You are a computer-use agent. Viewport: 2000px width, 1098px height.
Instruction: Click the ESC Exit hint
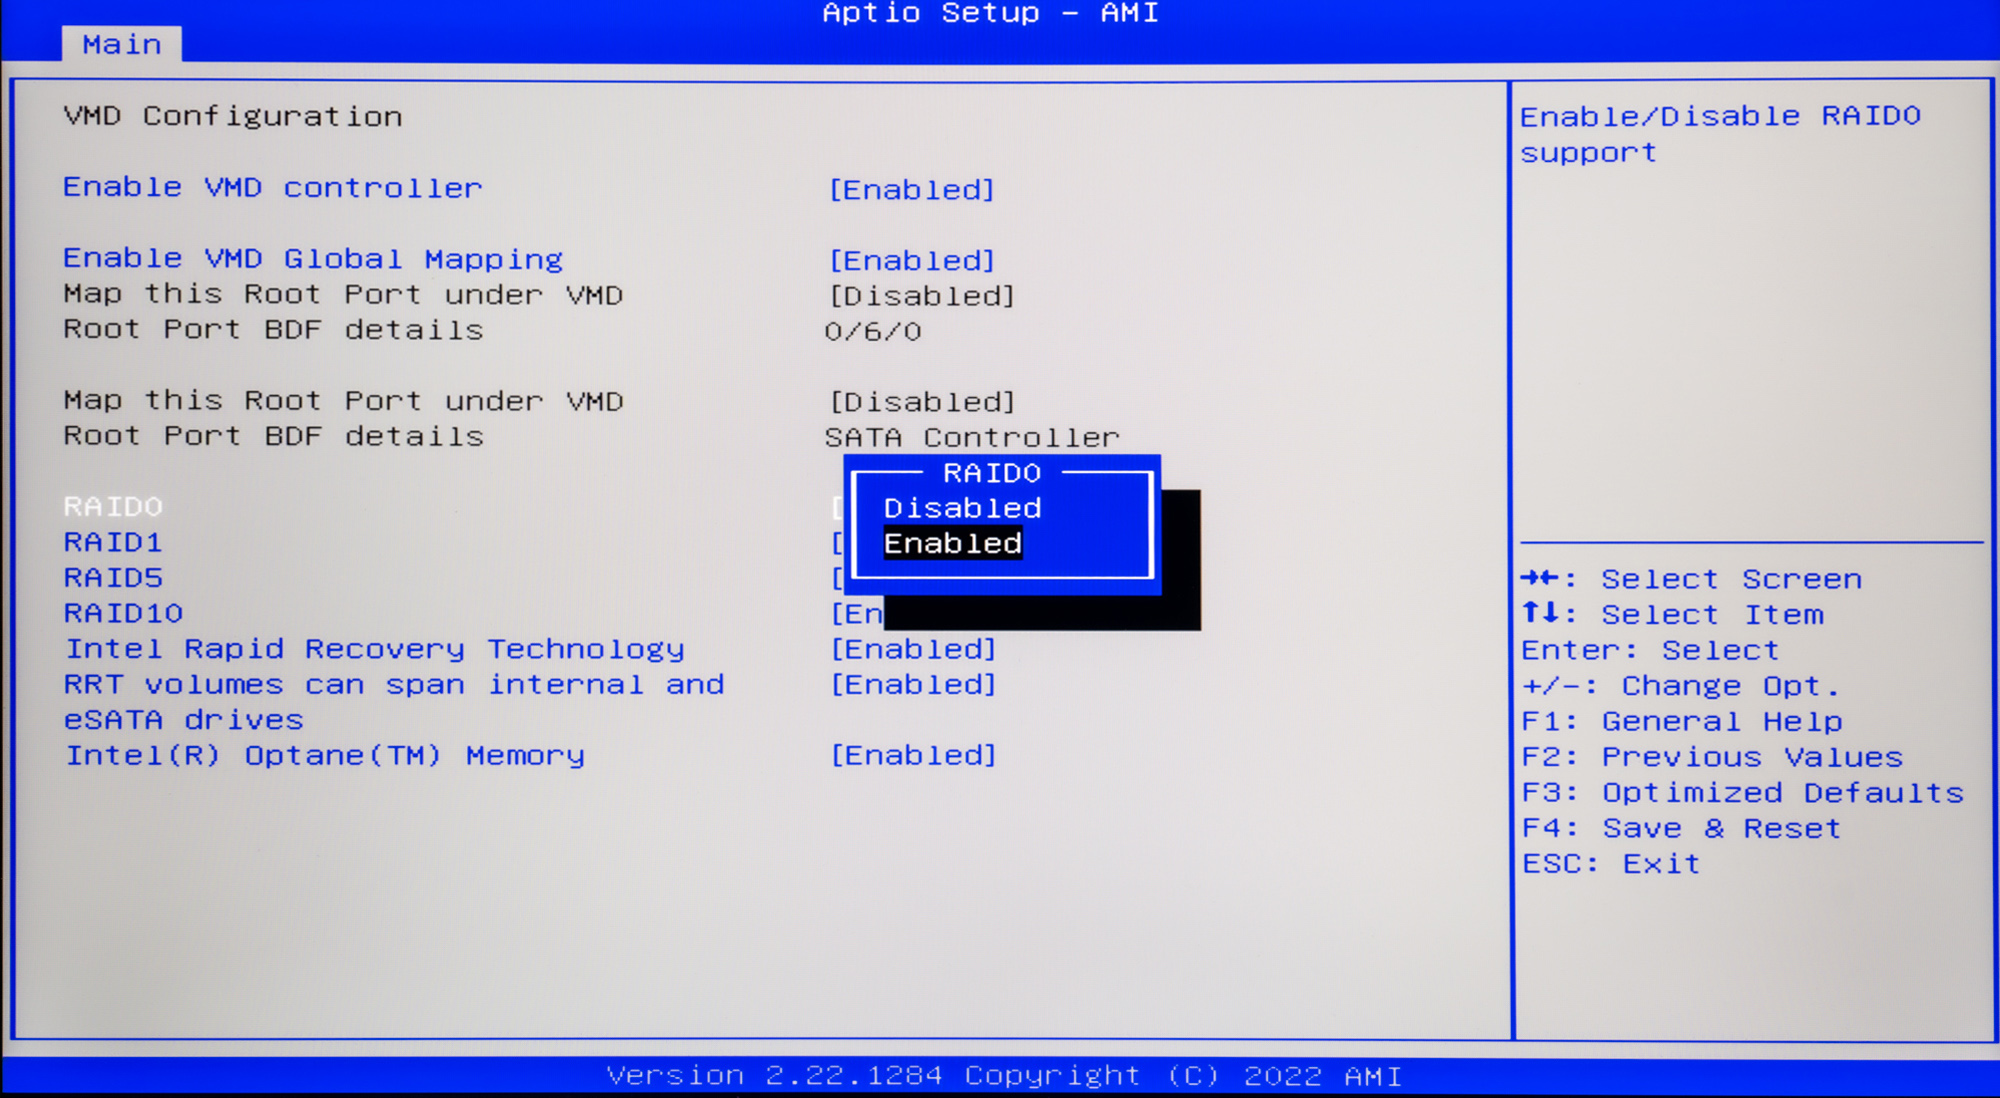1610,864
